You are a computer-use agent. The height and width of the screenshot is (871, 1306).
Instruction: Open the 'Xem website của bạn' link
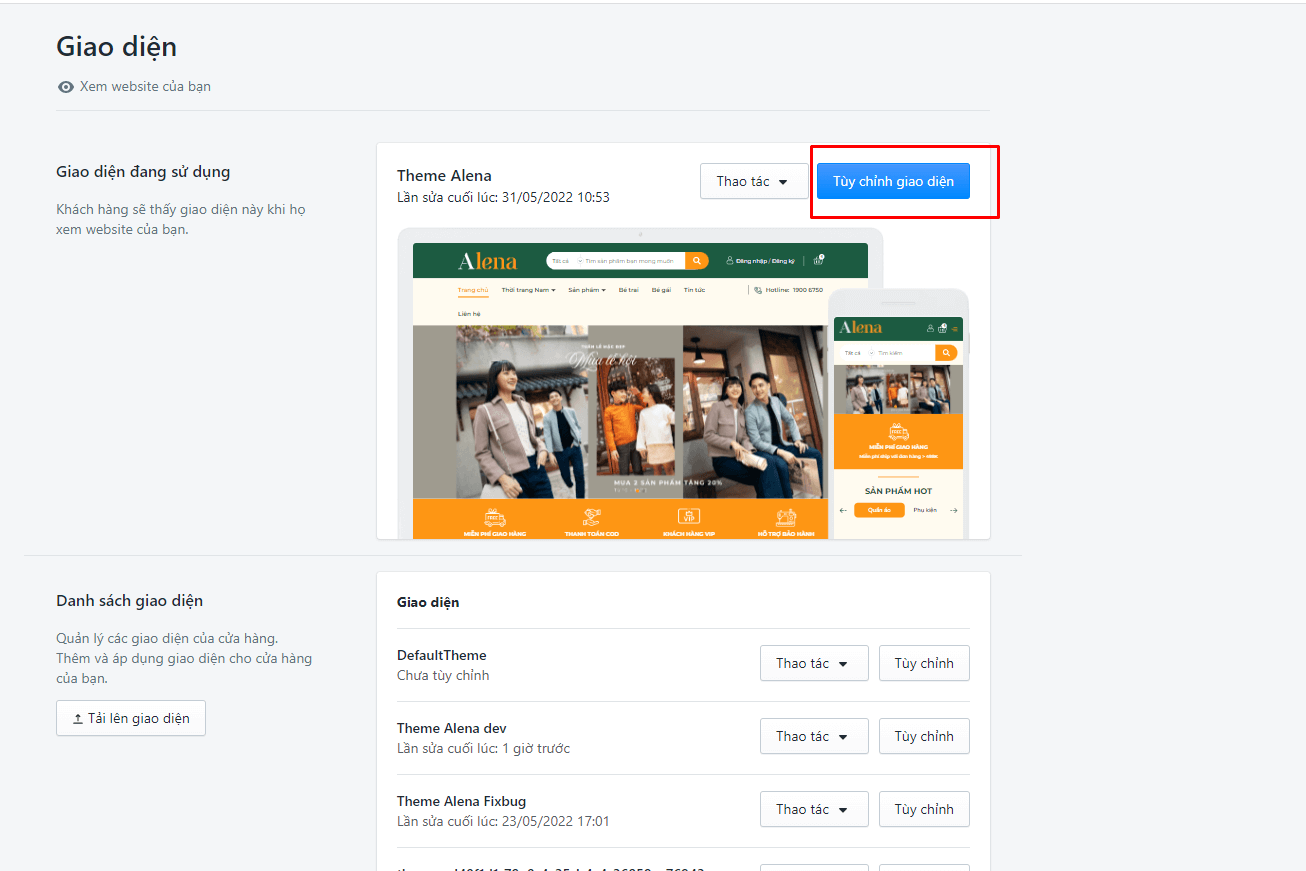(x=135, y=86)
